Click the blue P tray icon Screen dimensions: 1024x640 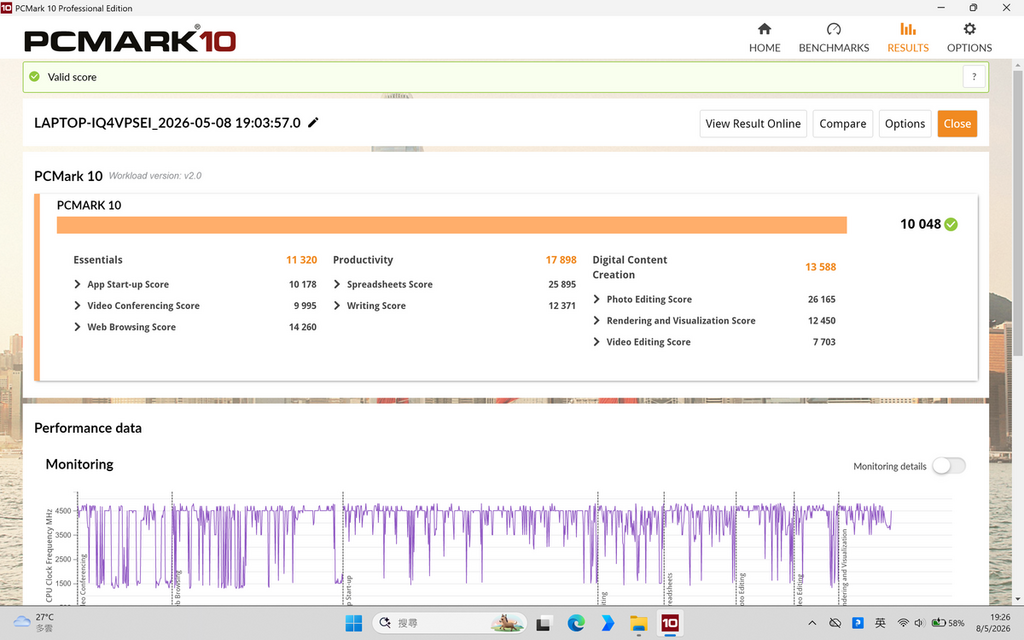[x=857, y=623]
